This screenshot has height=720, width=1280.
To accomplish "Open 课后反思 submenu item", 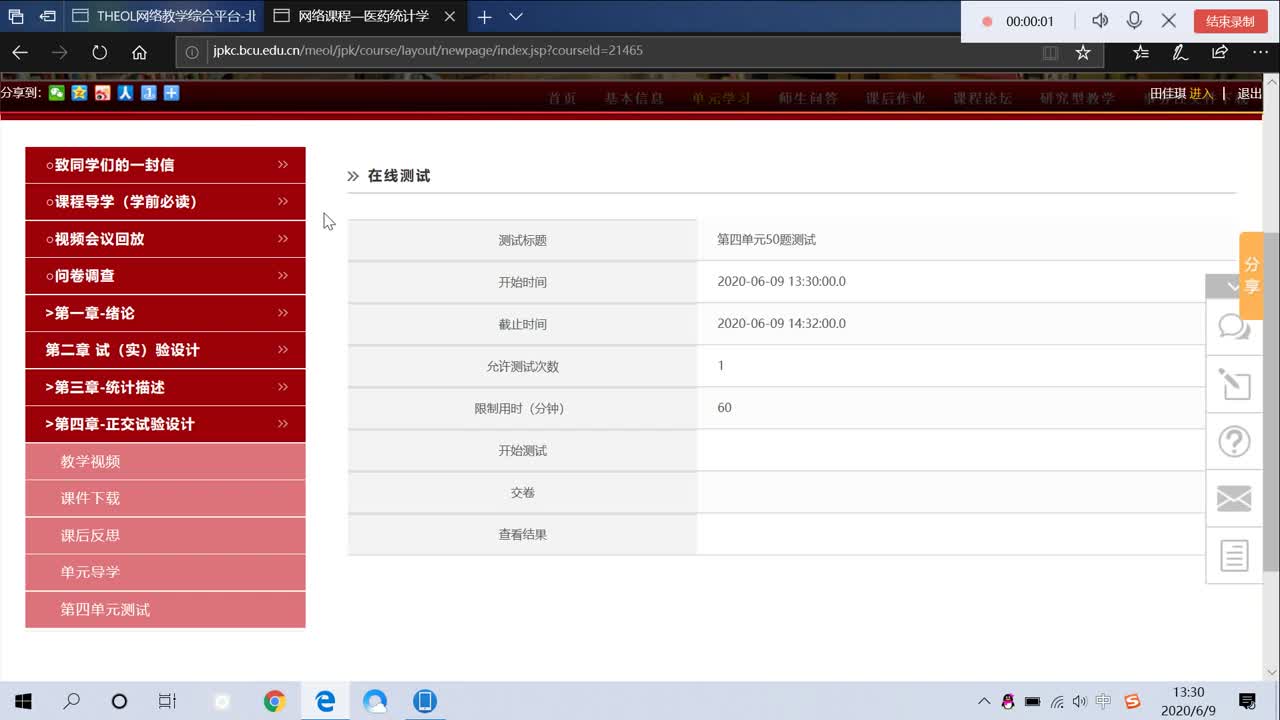I will coord(165,535).
